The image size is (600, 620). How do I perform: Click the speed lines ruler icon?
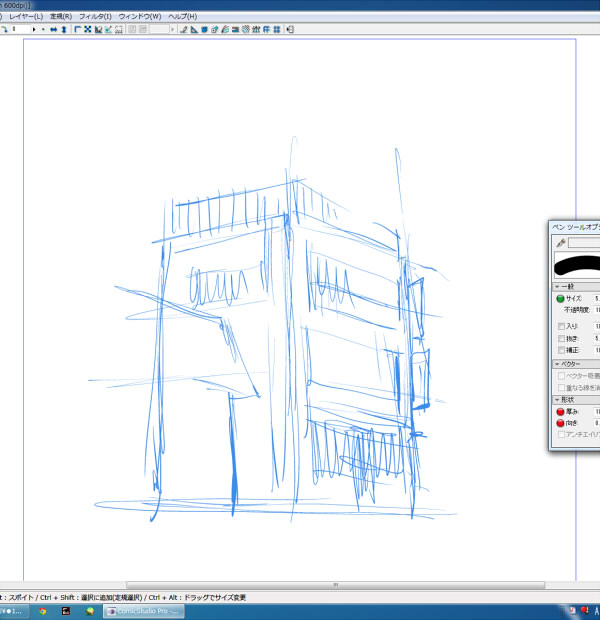point(225,29)
